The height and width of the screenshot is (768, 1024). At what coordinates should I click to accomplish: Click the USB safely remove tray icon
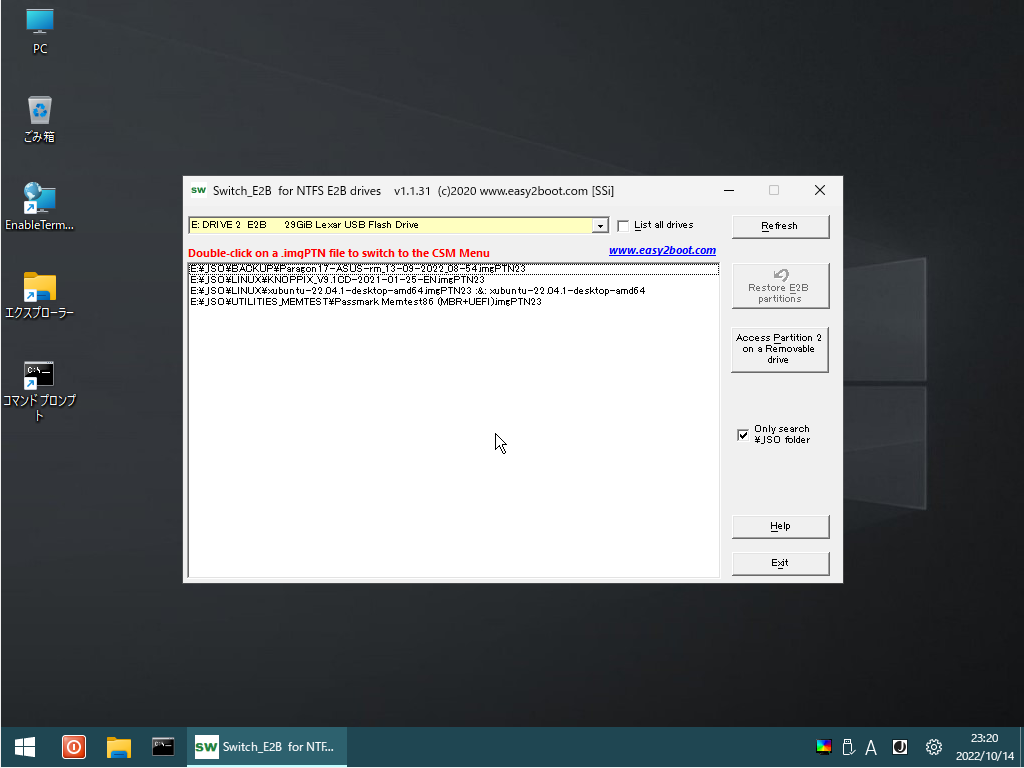pyautogui.click(x=848, y=747)
